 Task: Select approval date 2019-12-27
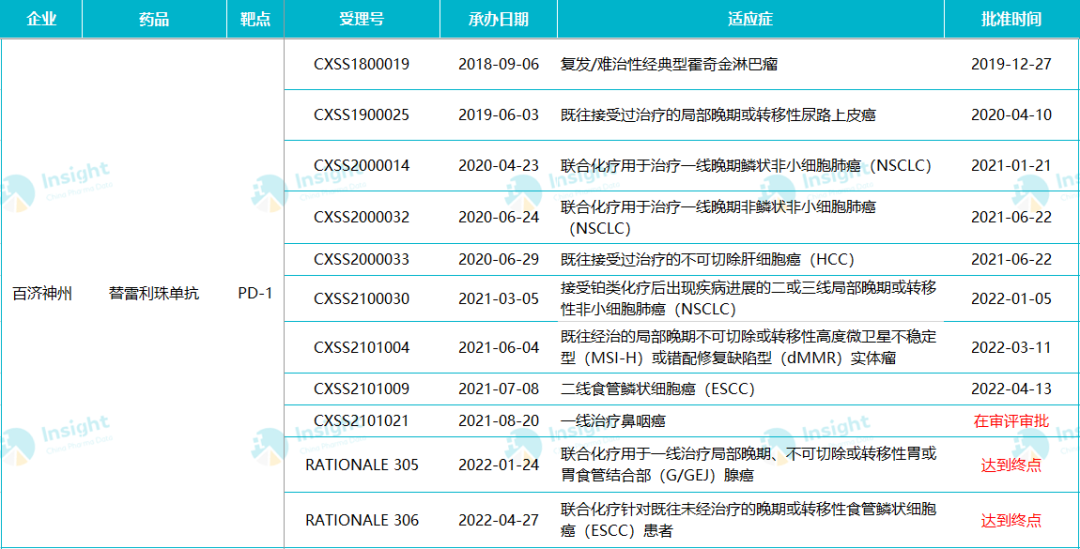(x=1011, y=64)
